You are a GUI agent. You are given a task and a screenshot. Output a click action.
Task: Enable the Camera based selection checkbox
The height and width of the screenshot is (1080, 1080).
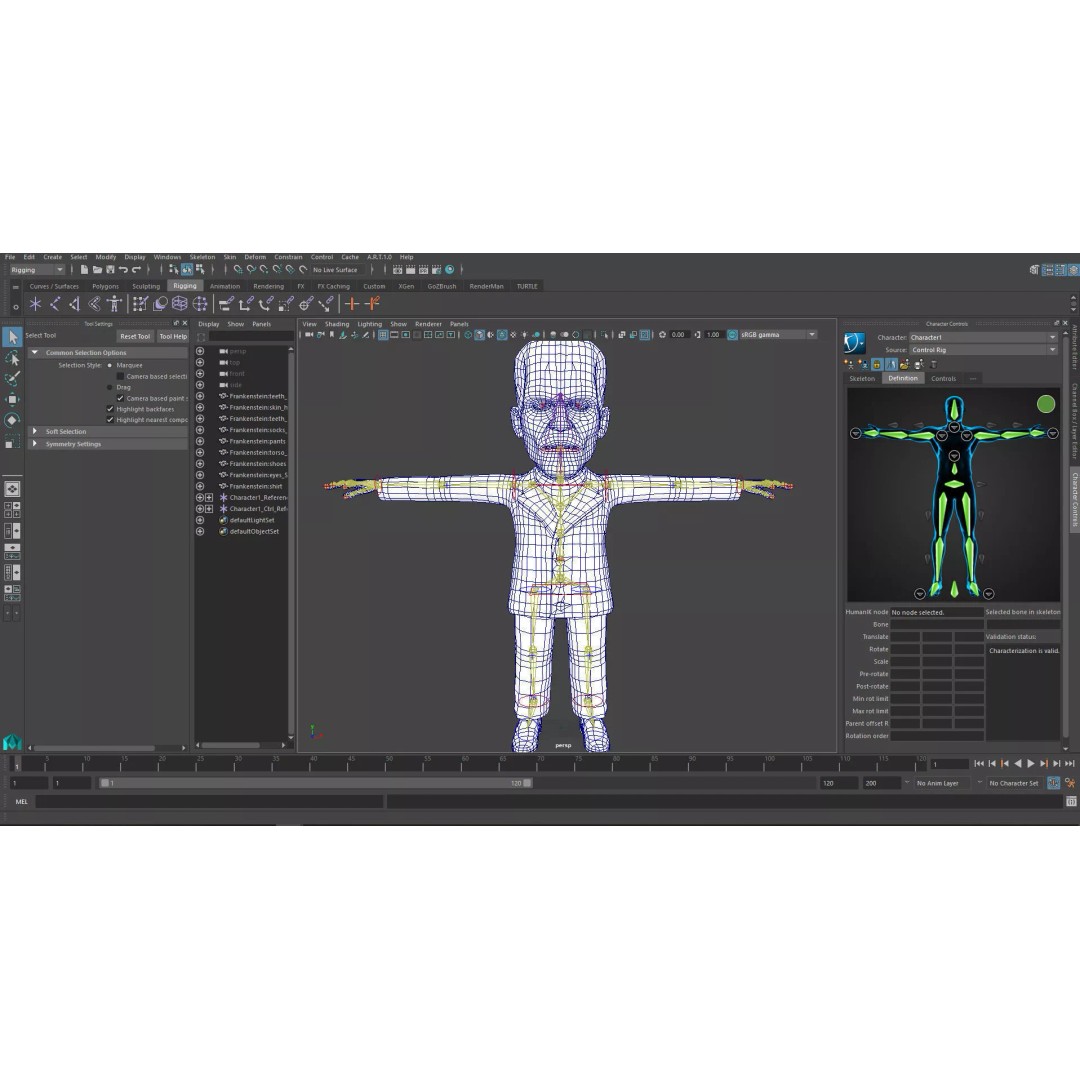tap(121, 376)
